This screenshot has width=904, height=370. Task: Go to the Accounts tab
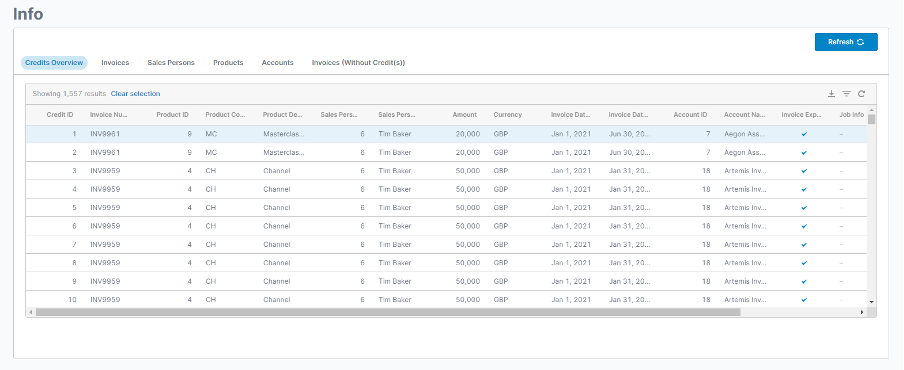(277, 63)
